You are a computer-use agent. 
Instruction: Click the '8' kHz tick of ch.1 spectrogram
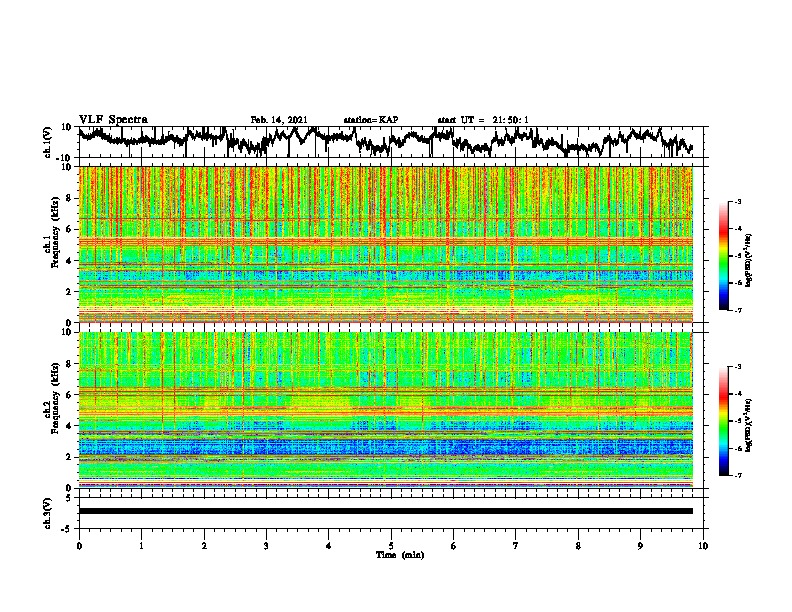tap(69, 198)
